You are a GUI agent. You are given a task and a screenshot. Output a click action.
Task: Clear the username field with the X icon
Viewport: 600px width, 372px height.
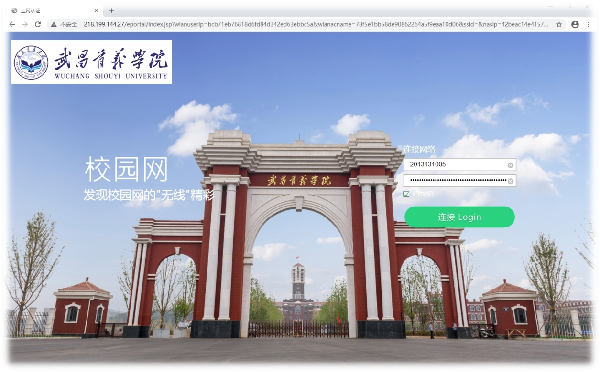pos(510,165)
